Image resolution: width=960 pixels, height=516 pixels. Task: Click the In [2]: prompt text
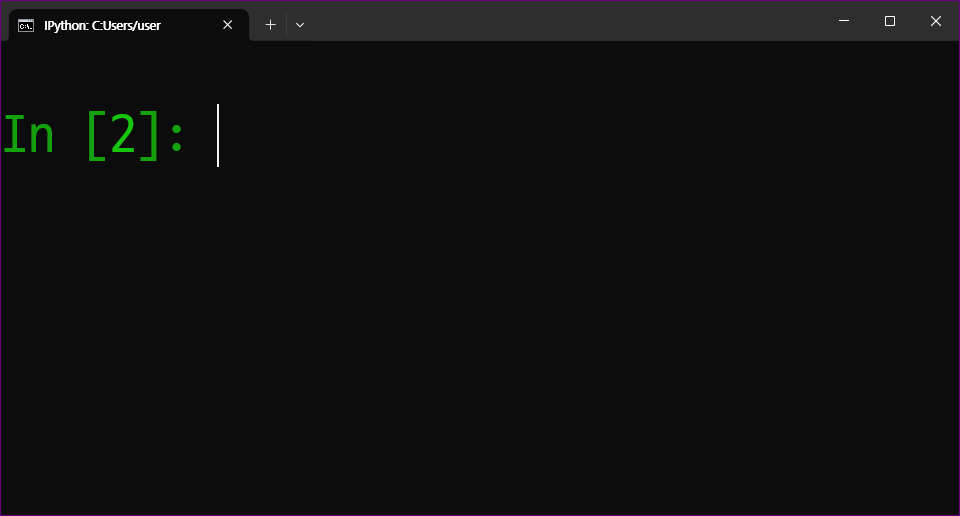pyautogui.click(x=93, y=135)
